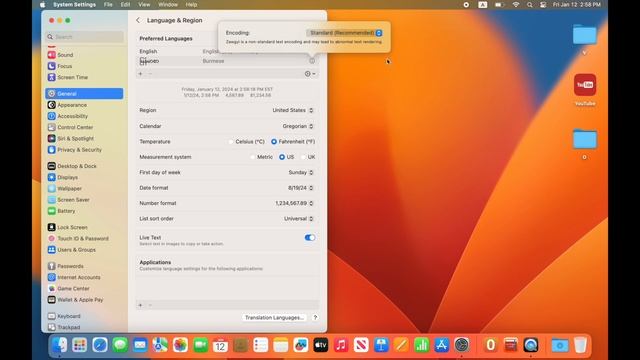
Task: Launch Apple TV app from the Dock
Action: pyautogui.click(x=321, y=345)
